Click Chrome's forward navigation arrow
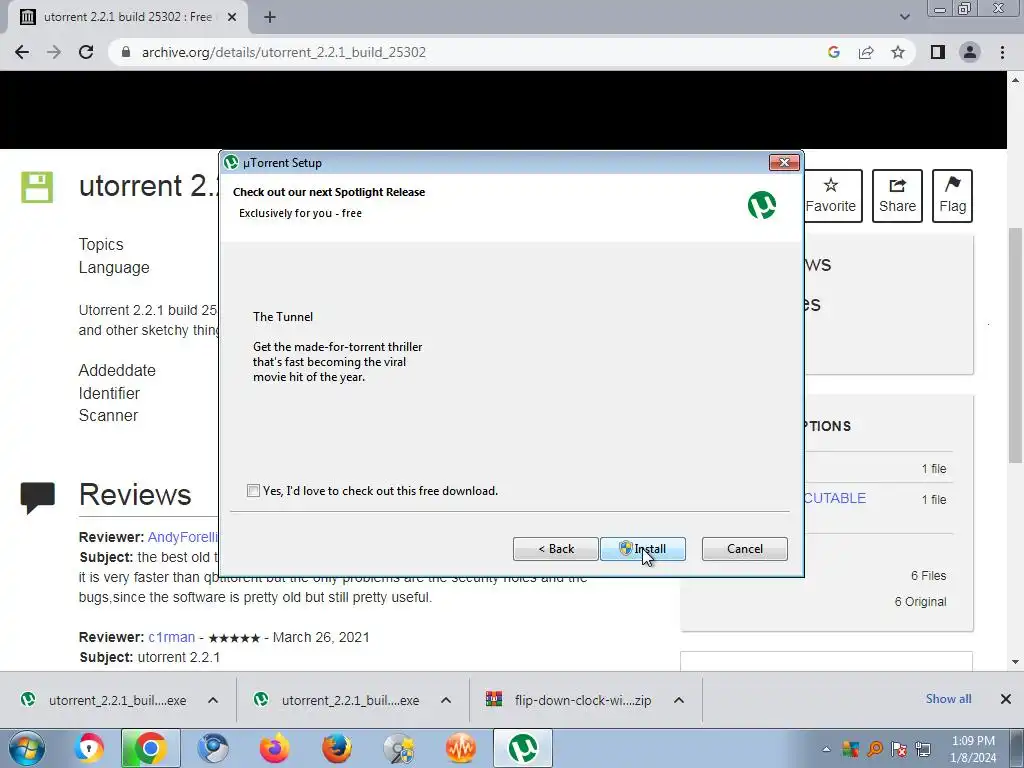1024x768 pixels. pyautogui.click(x=54, y=52)
